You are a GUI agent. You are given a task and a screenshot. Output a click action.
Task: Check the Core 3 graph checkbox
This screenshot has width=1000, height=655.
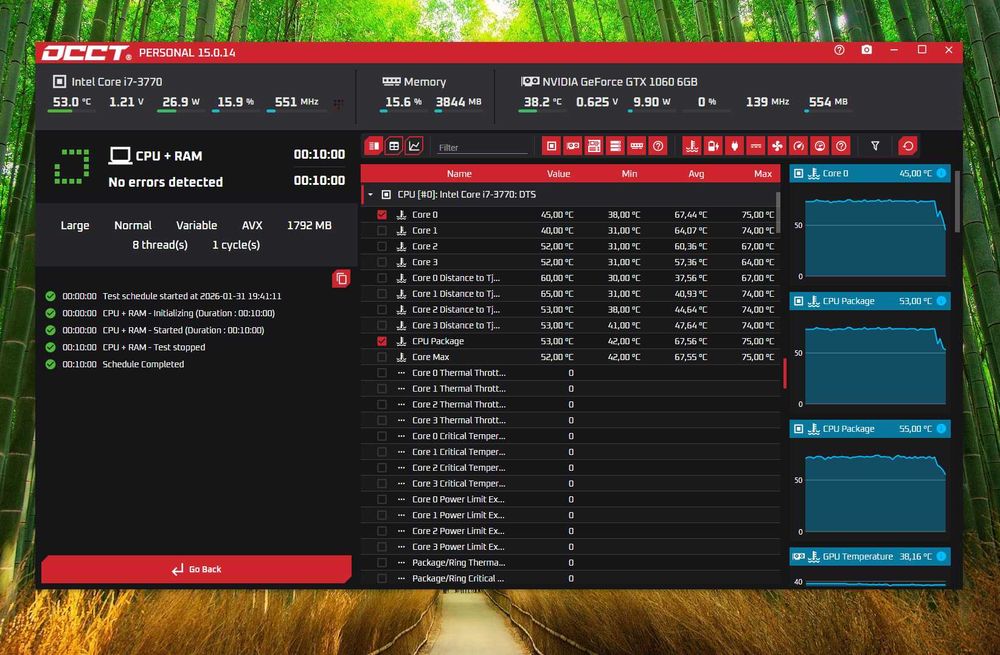tap(381, 262)
